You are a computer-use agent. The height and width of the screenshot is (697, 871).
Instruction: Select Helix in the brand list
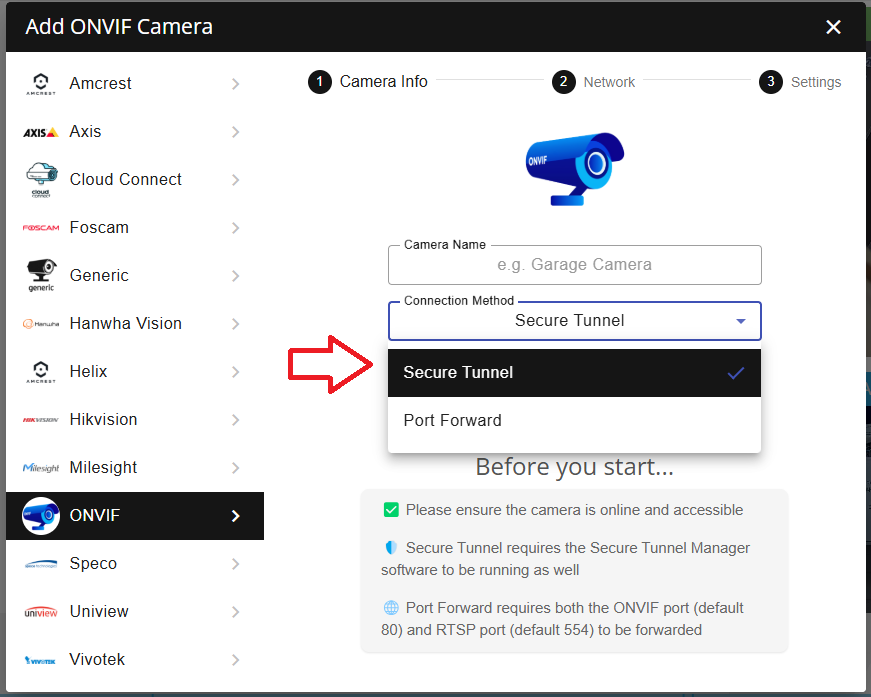[135, 372]
